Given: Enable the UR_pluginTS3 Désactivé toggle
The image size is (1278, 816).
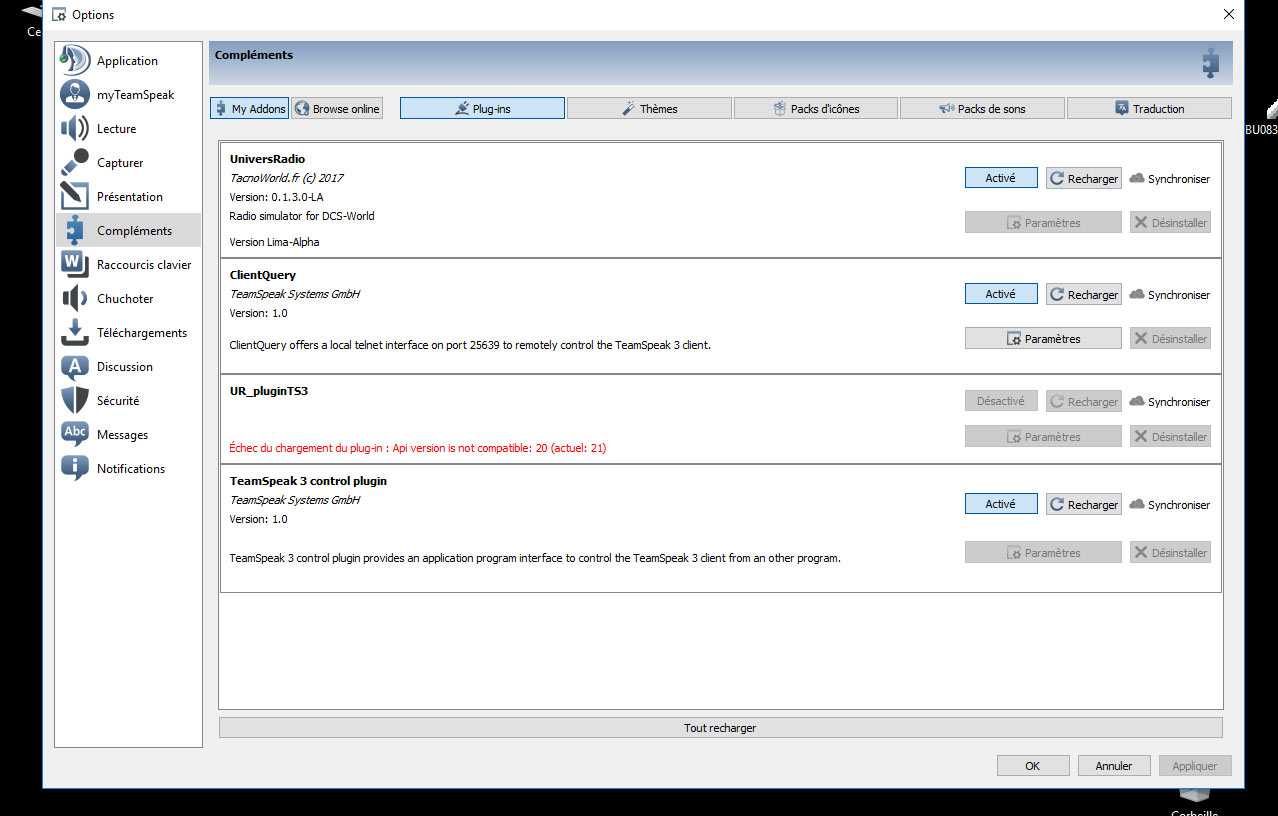Looking at the screenshot, I should coord(1000,401).
